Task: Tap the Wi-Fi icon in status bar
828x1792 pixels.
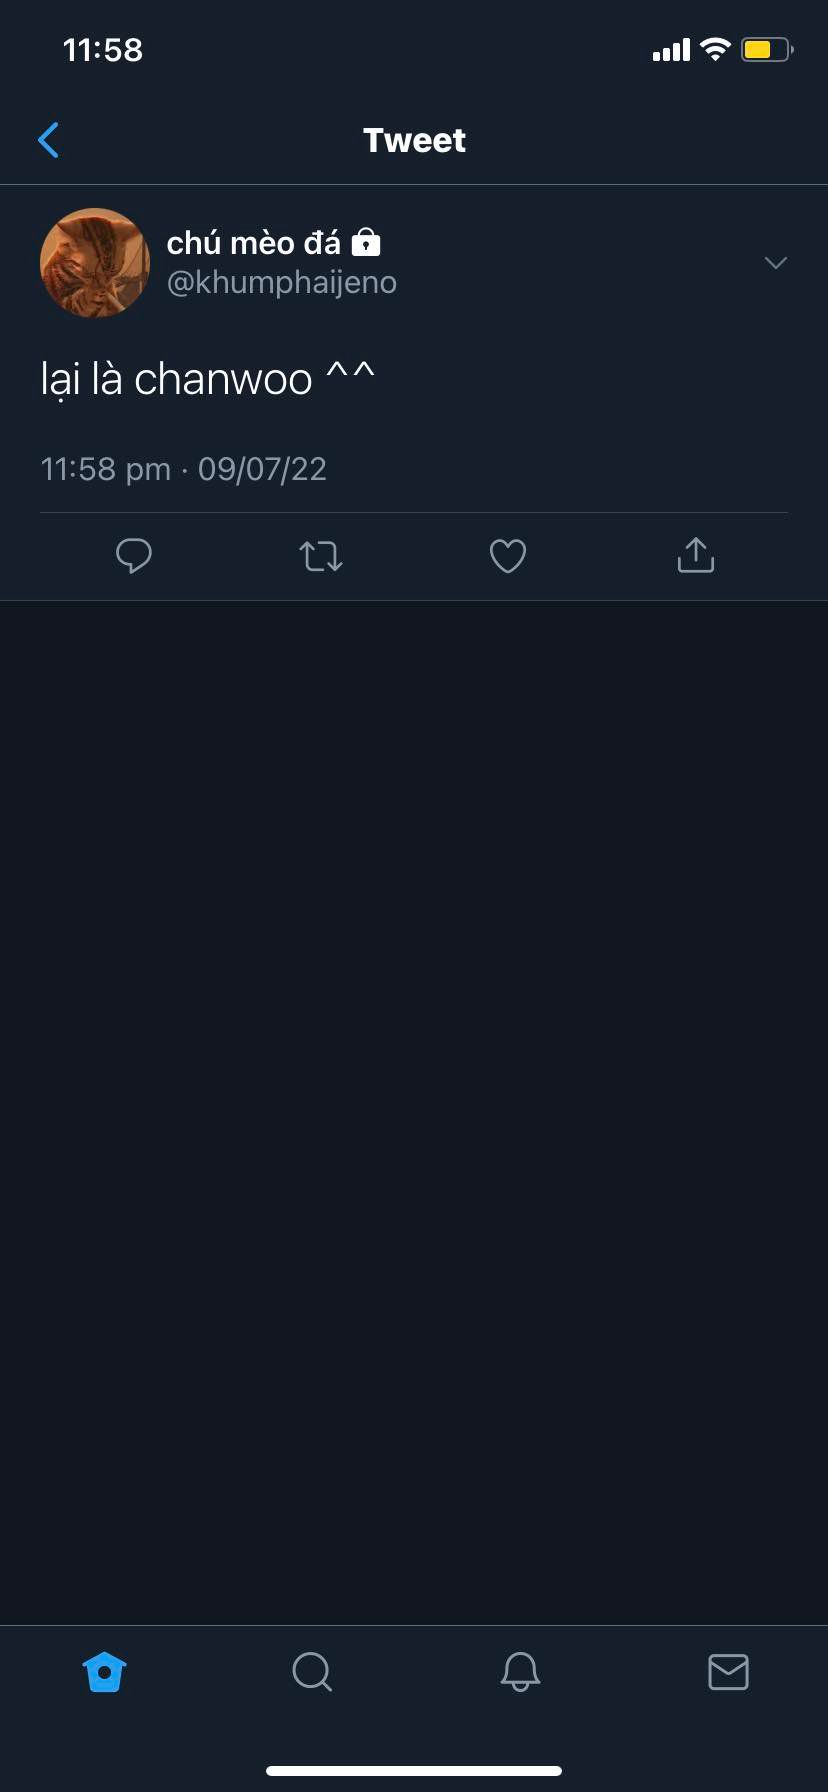Action: click(x=715, y=50)
